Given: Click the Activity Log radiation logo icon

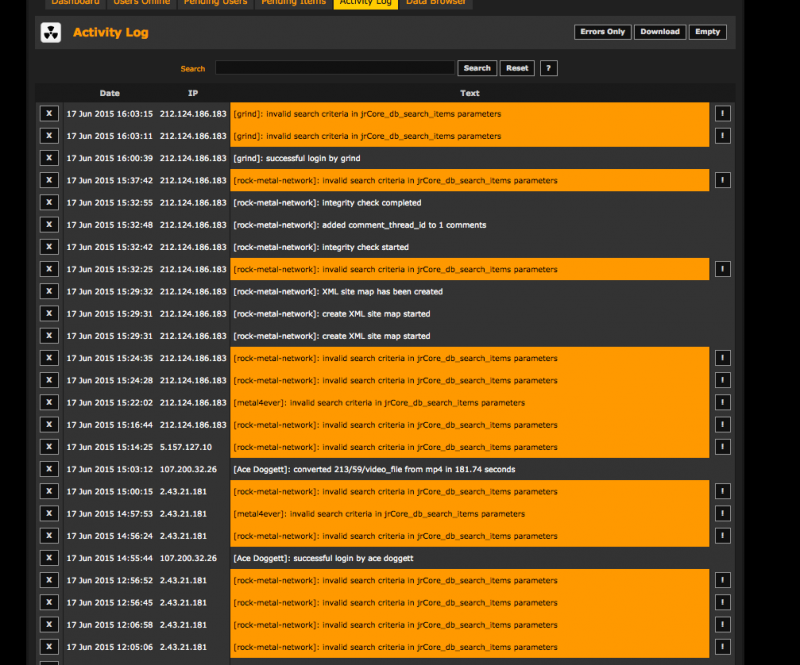Looking at the screenshot, I should (x=50, y=32).
